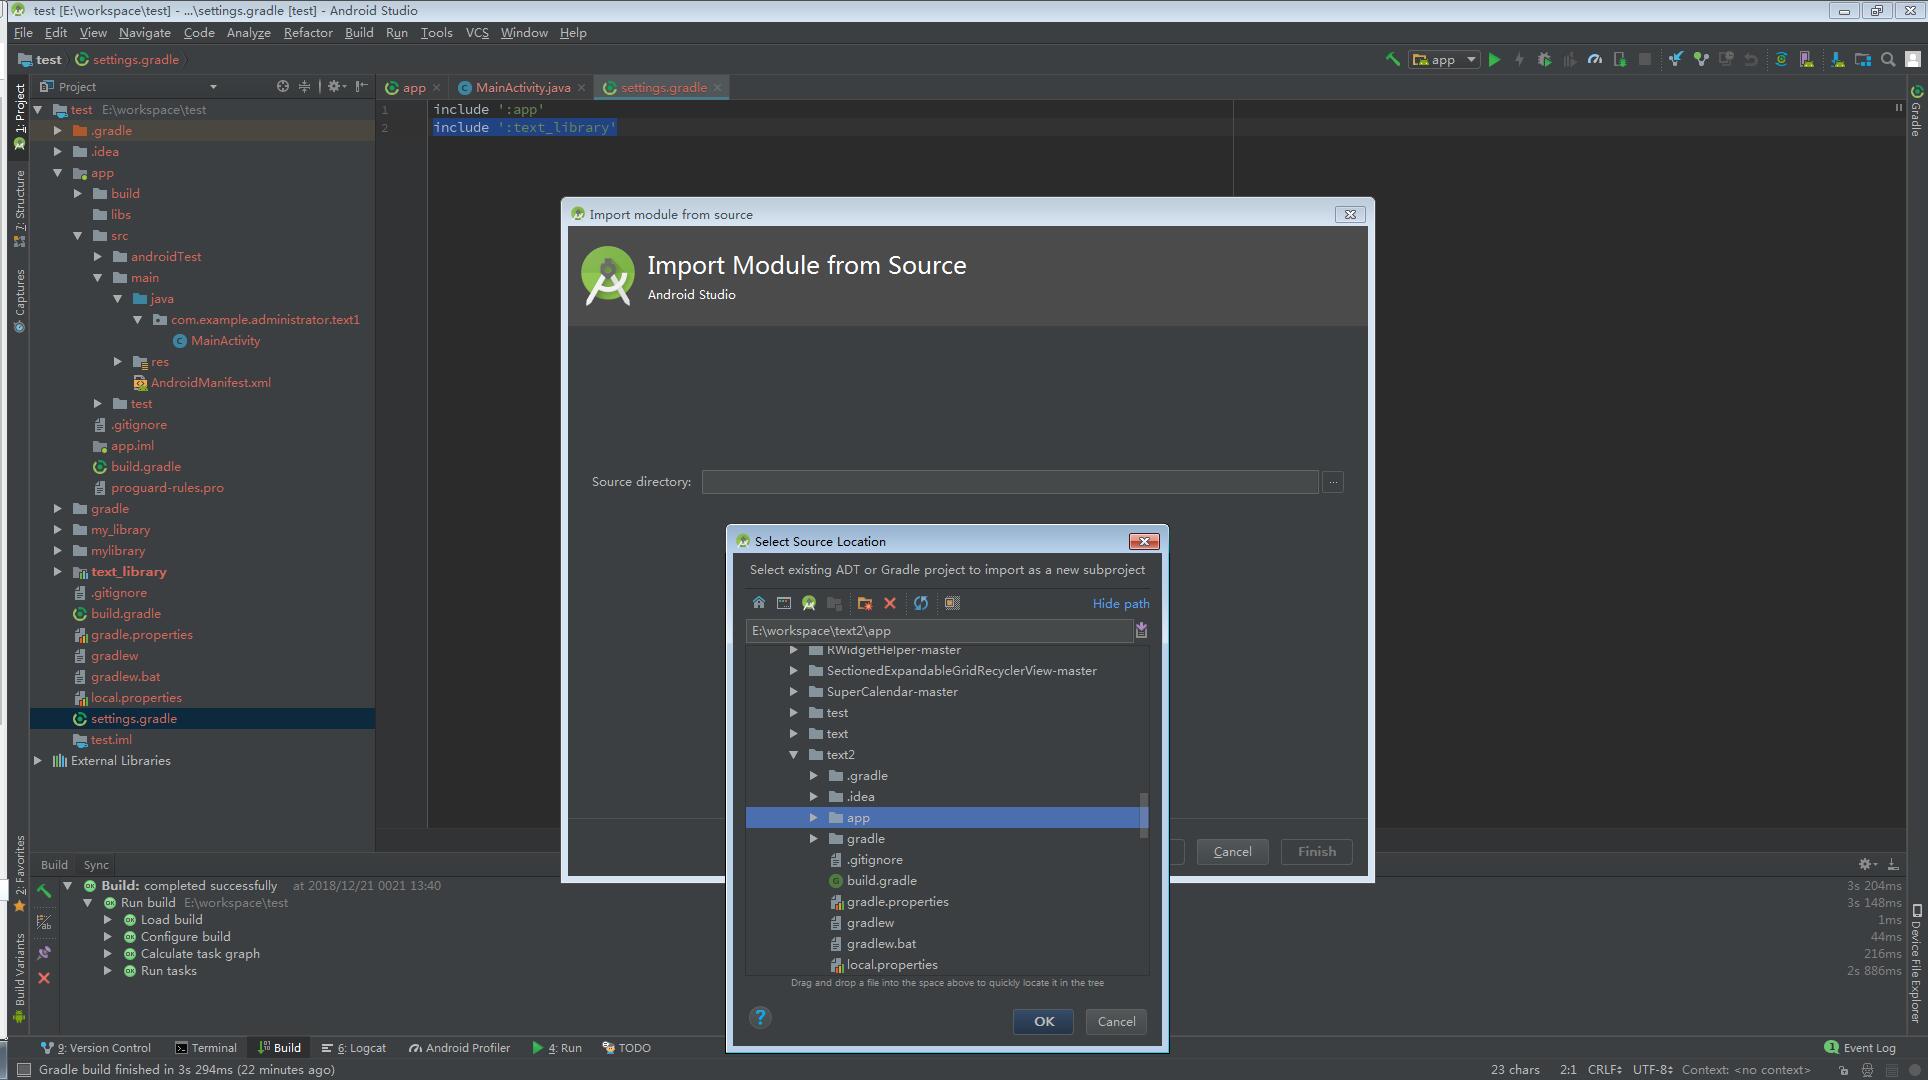
Task: Open the Refactor menu
Action: point(307,33)
